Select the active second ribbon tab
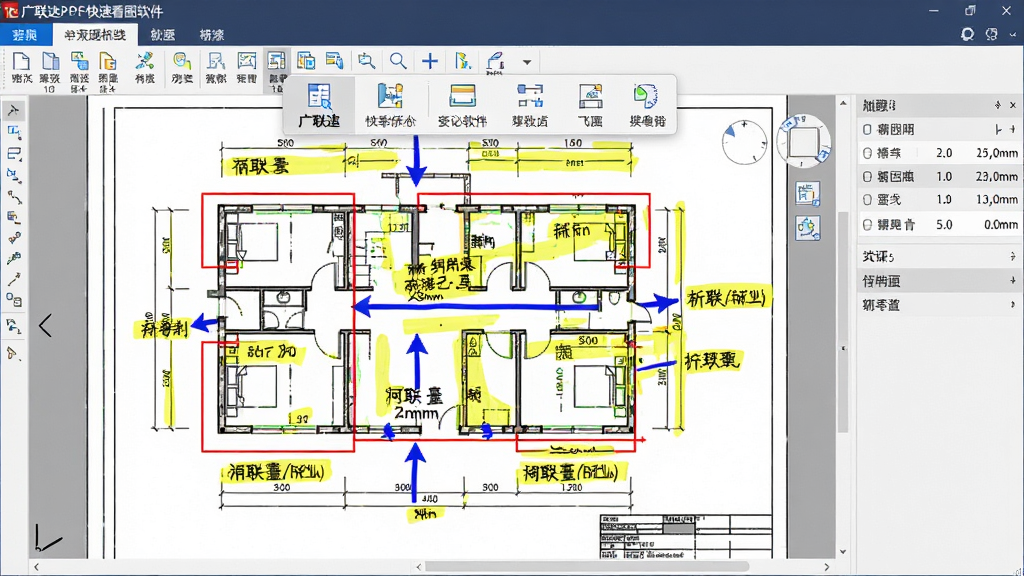 tap(95, 35)
